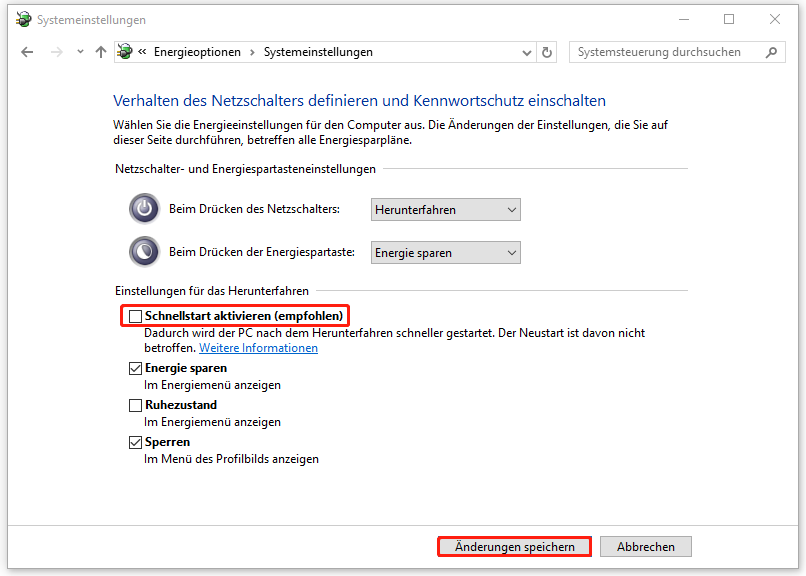This screenshot has width=806, height=576.
Task: Click the Systemeinstellungen icon in the title bar
Action: (24, 19)
